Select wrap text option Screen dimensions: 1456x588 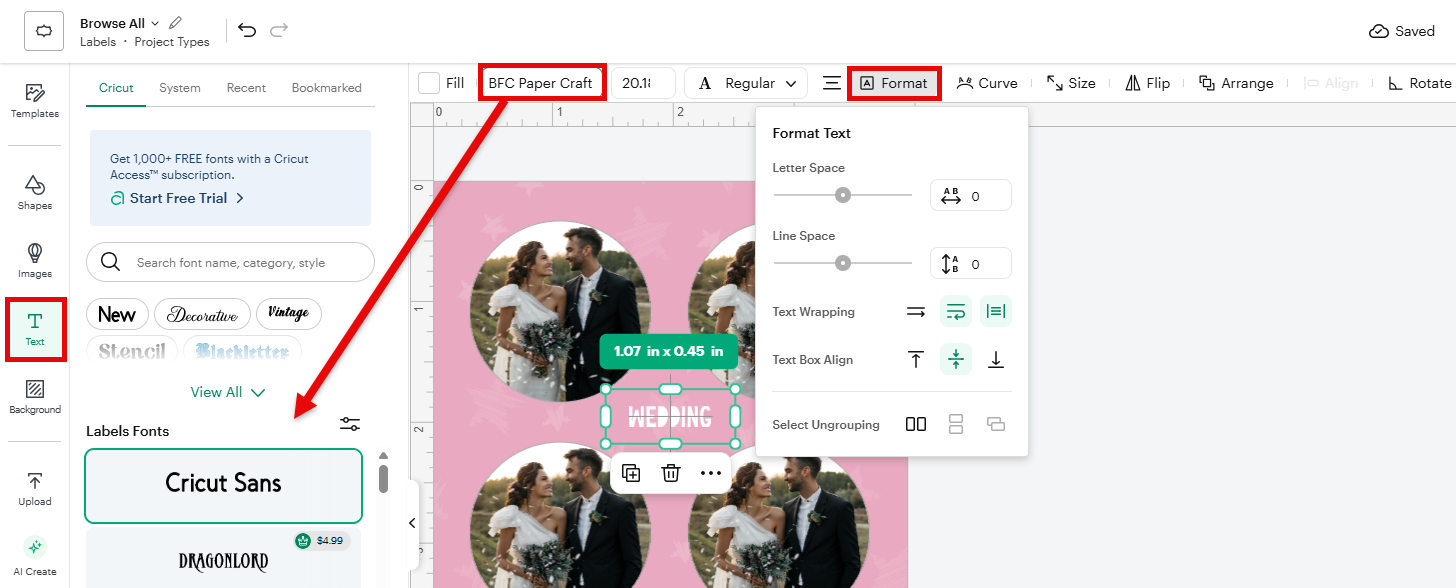pos(956,312)
